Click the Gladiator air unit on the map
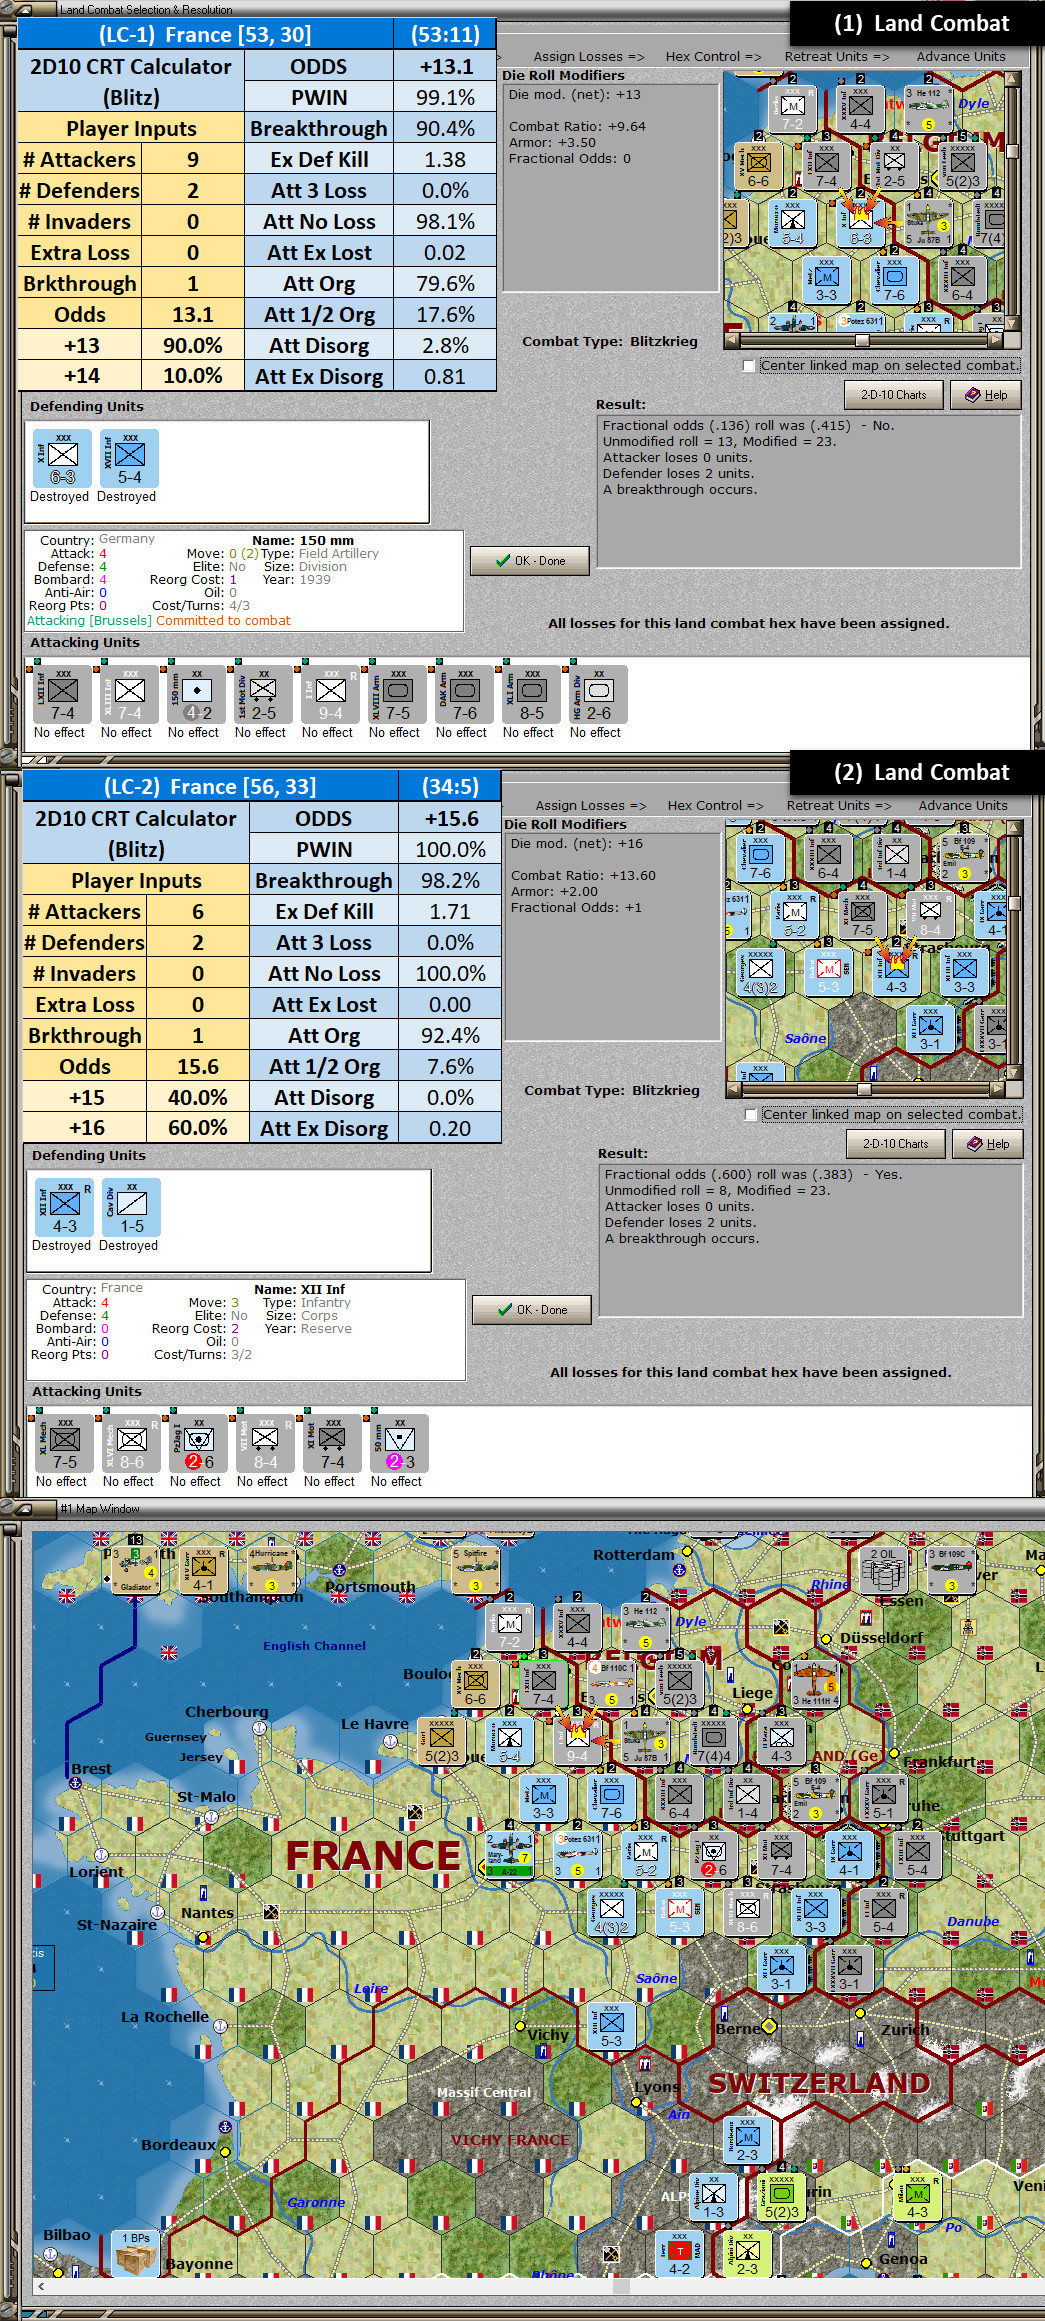This screenshot has height=2321, width=1045. [135, 1570]
